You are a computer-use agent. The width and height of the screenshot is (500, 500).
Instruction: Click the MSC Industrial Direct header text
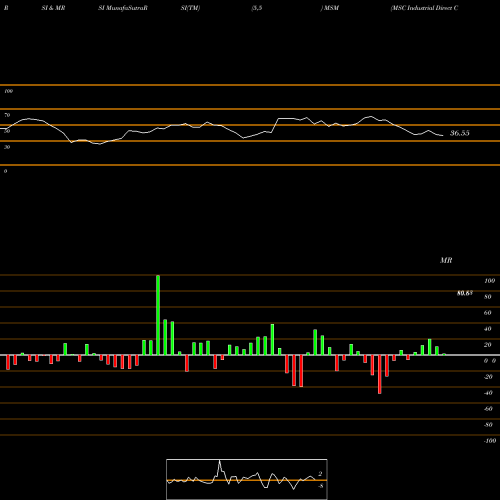tap(424, 8)
